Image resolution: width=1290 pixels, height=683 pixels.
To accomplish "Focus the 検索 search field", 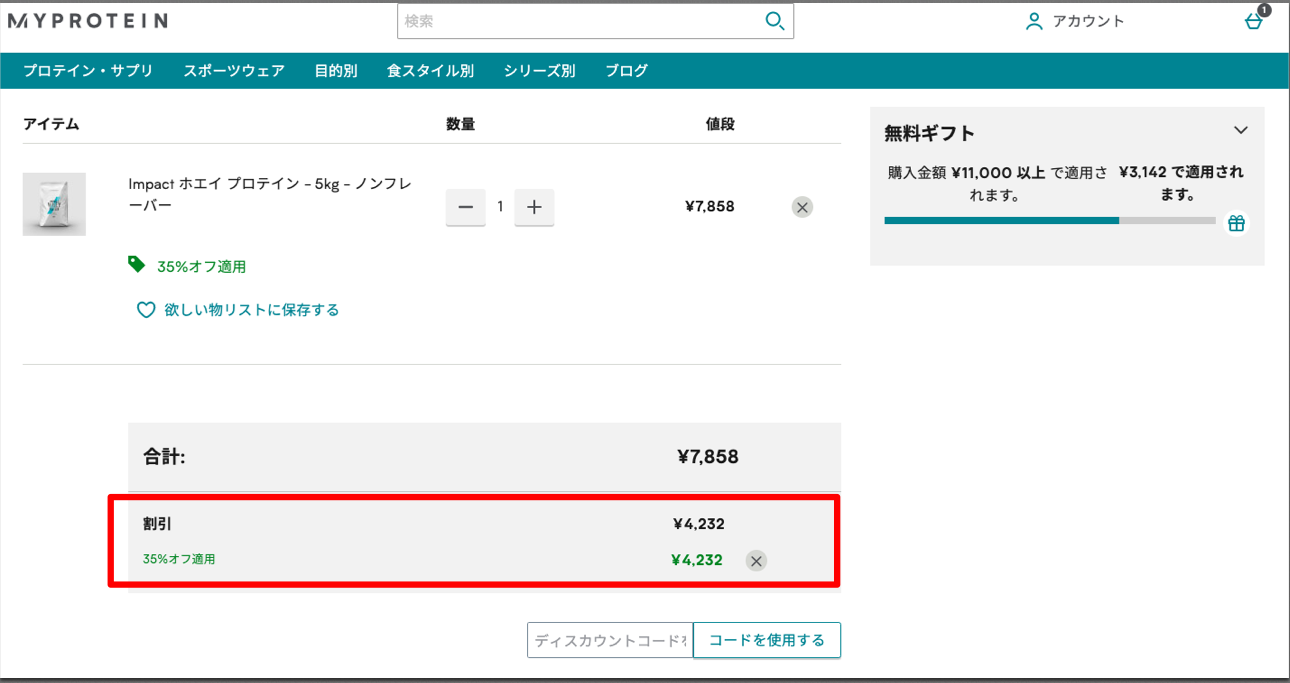I will [580, 21].
